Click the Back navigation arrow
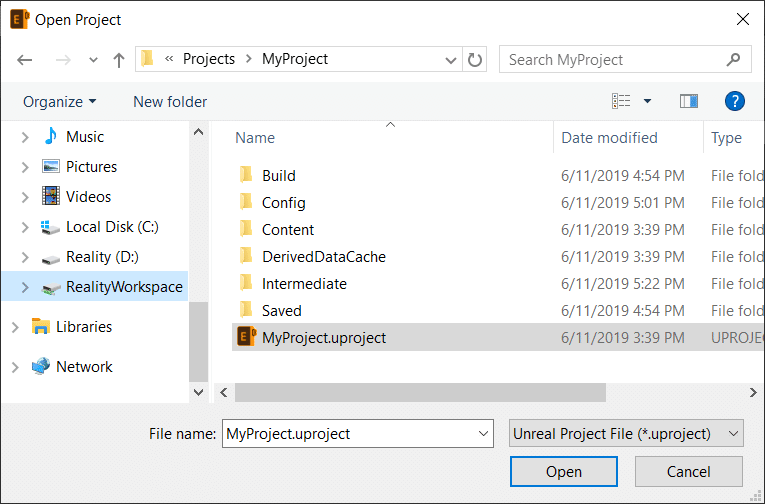 25,60
